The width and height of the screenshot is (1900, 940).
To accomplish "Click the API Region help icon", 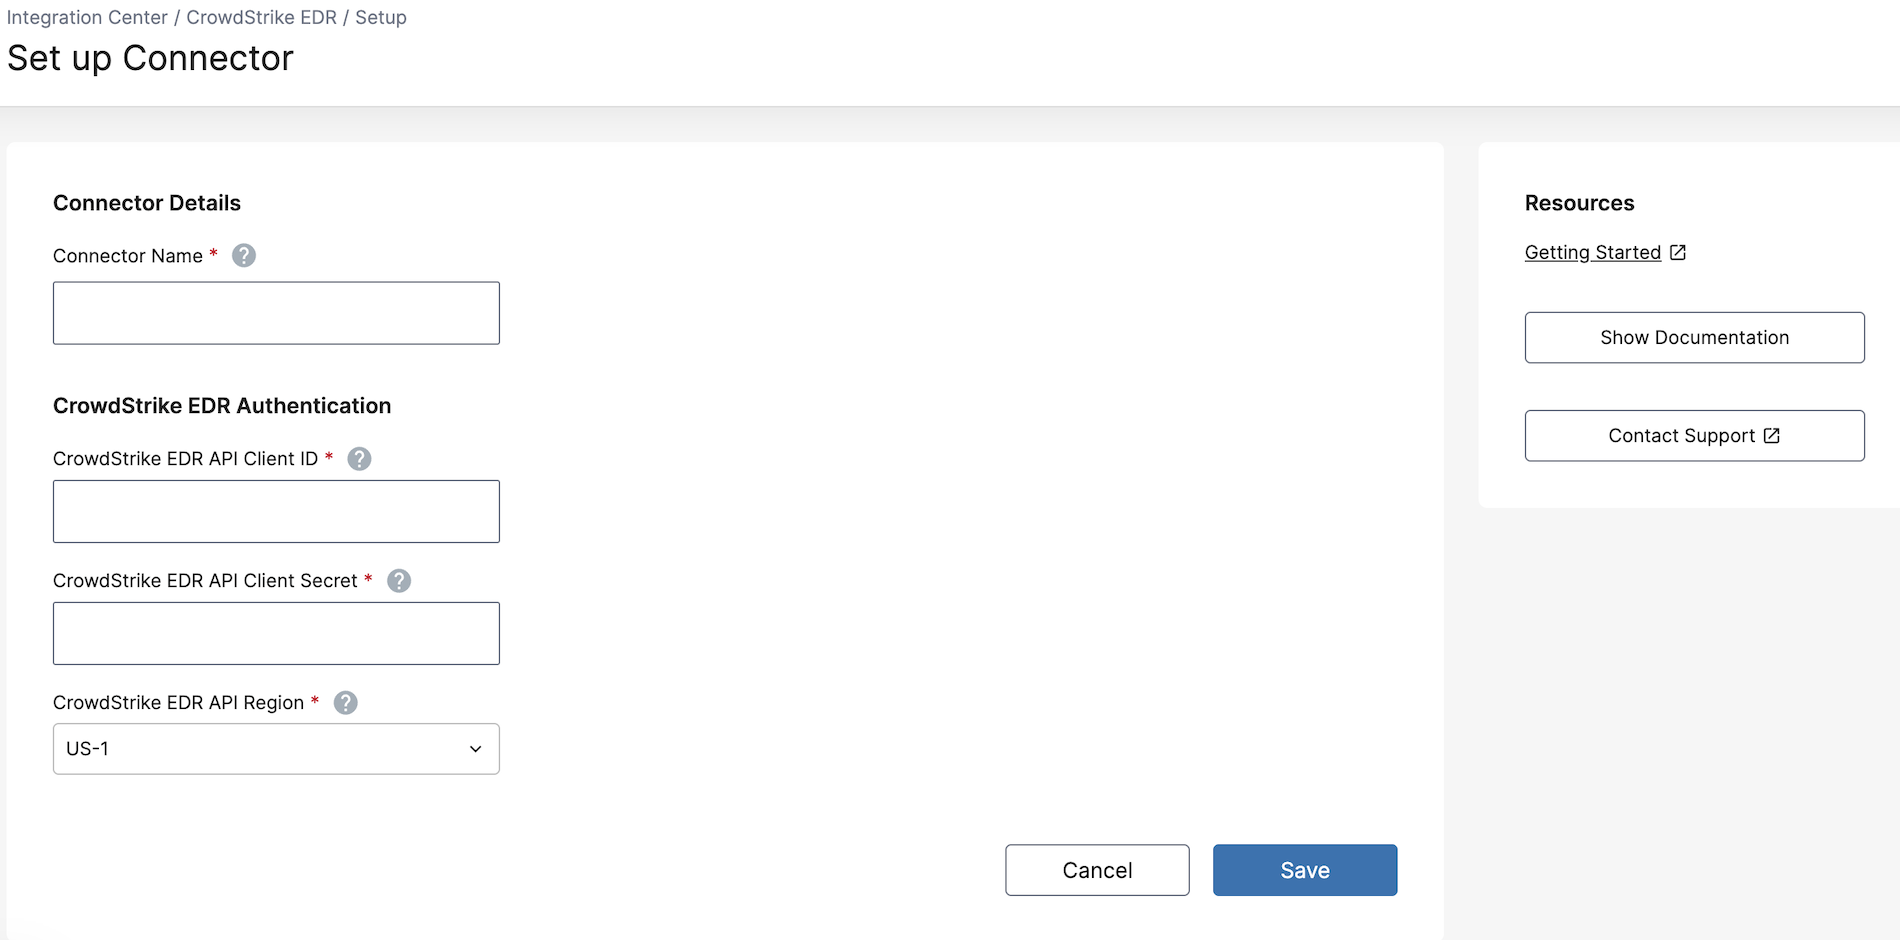I will pyautogui.click(x=346, y=703).
